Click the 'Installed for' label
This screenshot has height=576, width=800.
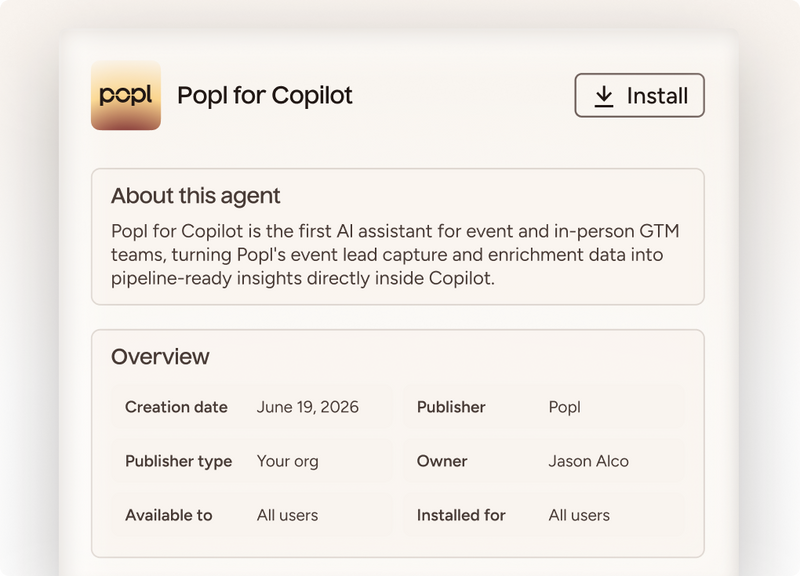461,515
